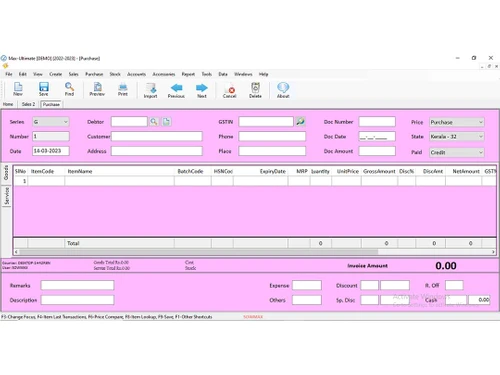Open the Purchase menu

point(94,74)
